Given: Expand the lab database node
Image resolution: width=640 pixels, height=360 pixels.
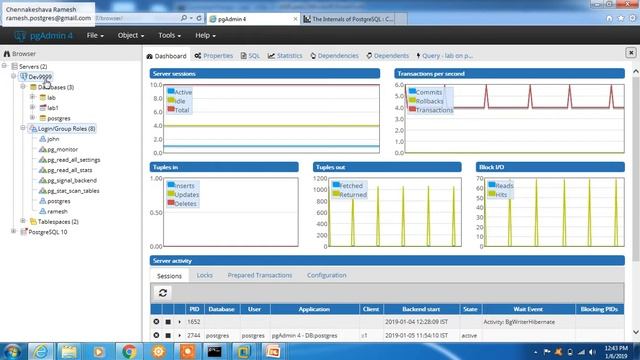Looking at the screenshot, I should (32, 97).
